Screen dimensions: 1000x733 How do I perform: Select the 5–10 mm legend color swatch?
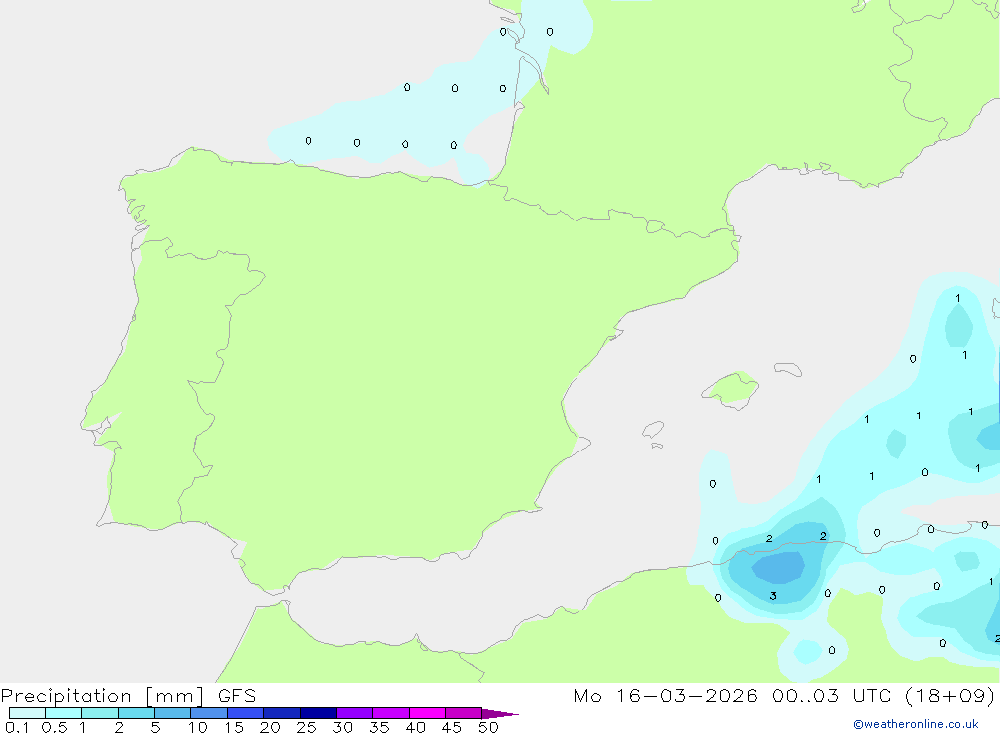(173, 713)
